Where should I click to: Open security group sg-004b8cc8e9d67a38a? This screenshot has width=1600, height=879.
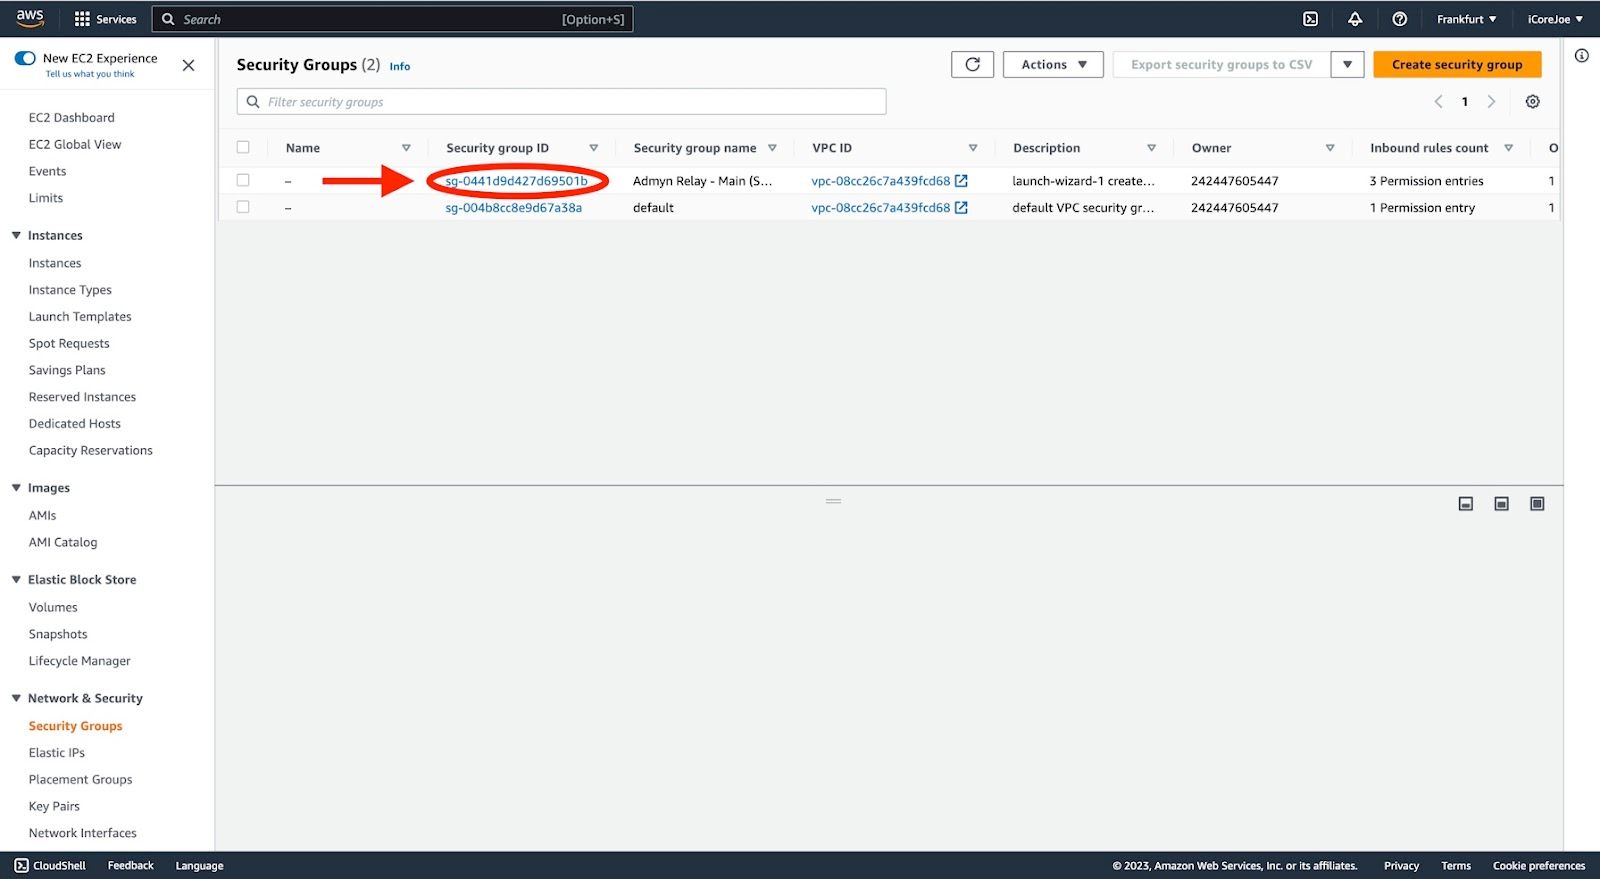[513, 208]
